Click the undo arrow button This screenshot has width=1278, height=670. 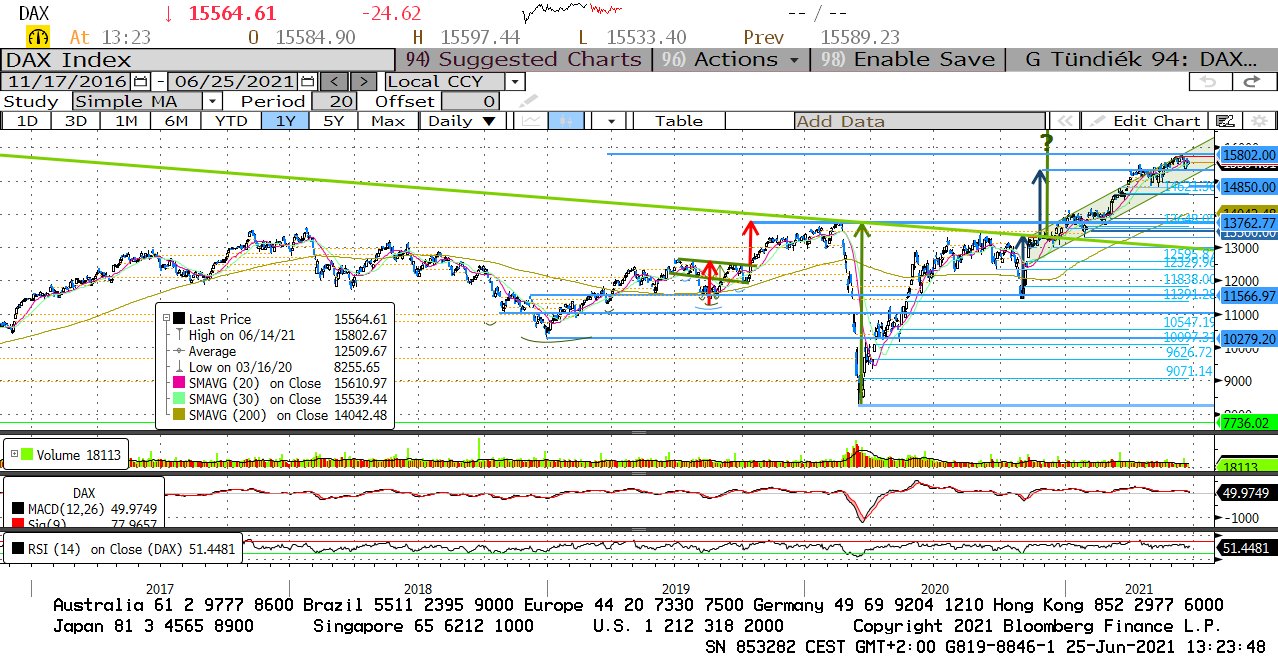[x=1208, y=82]
